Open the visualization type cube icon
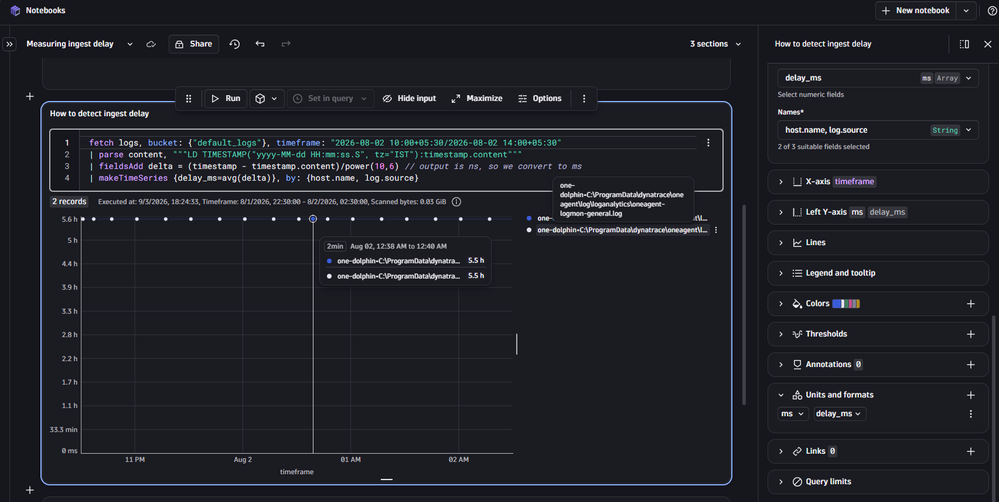 [260, 99]
